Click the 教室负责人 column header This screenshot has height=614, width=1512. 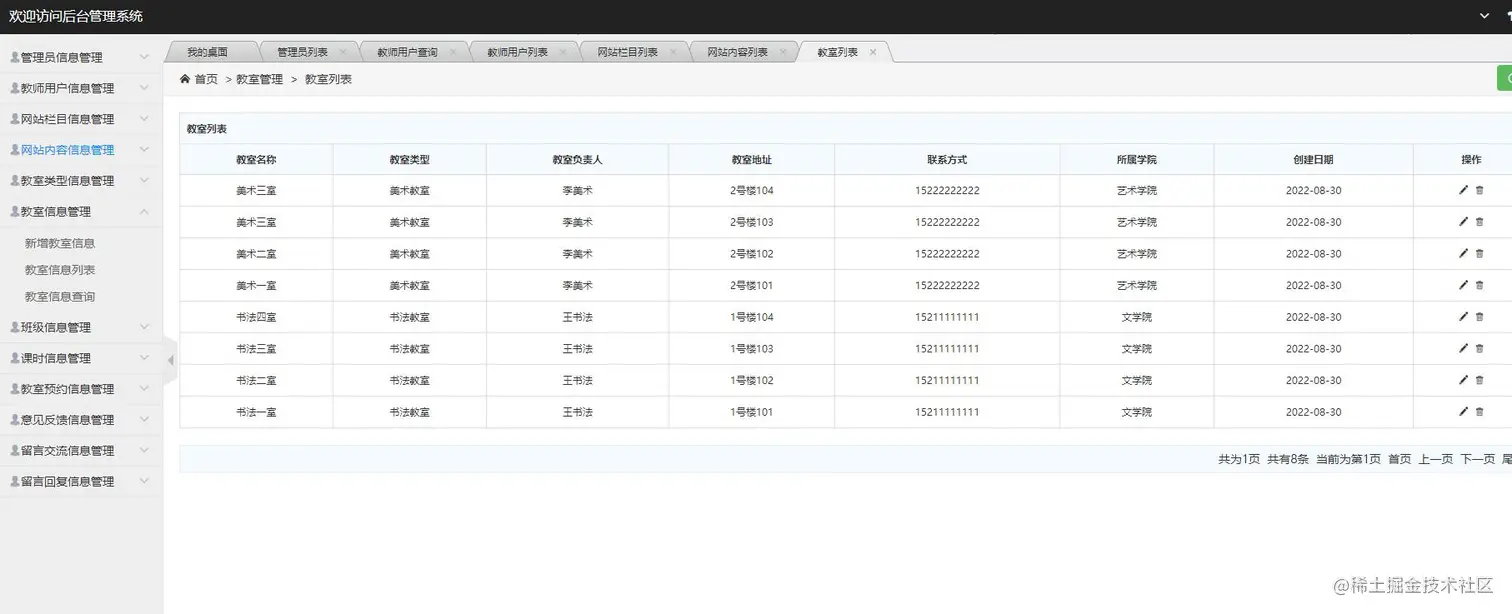click(577, 160)
